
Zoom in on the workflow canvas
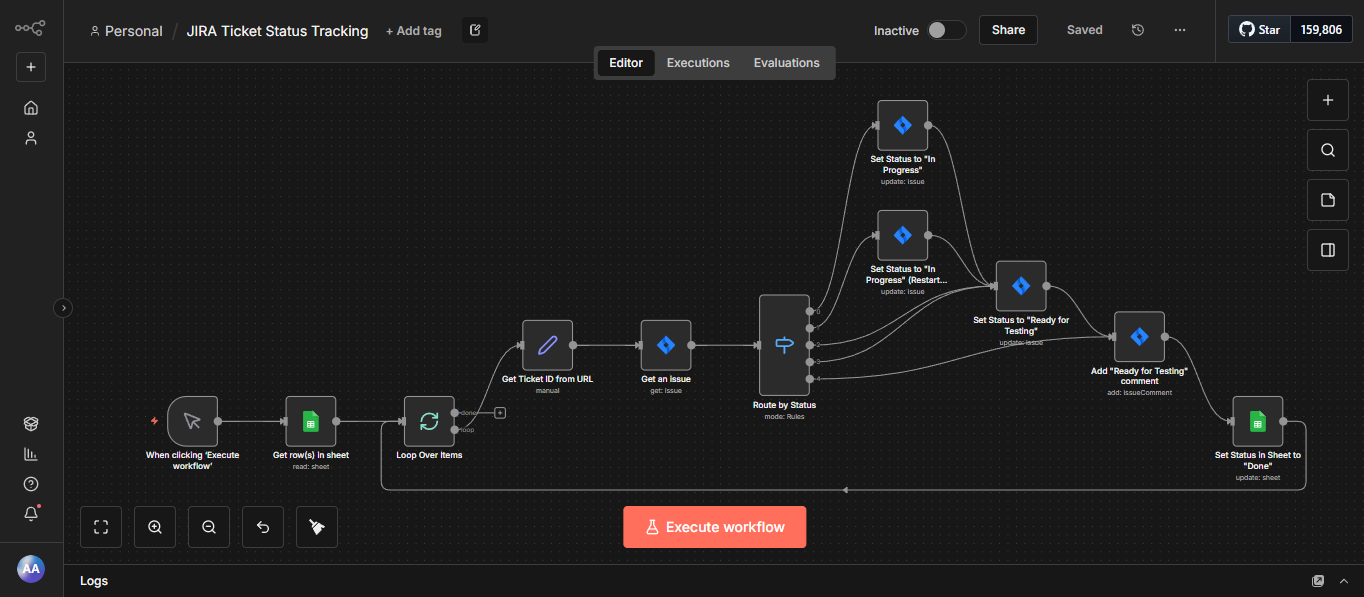[x=155, y=527]
